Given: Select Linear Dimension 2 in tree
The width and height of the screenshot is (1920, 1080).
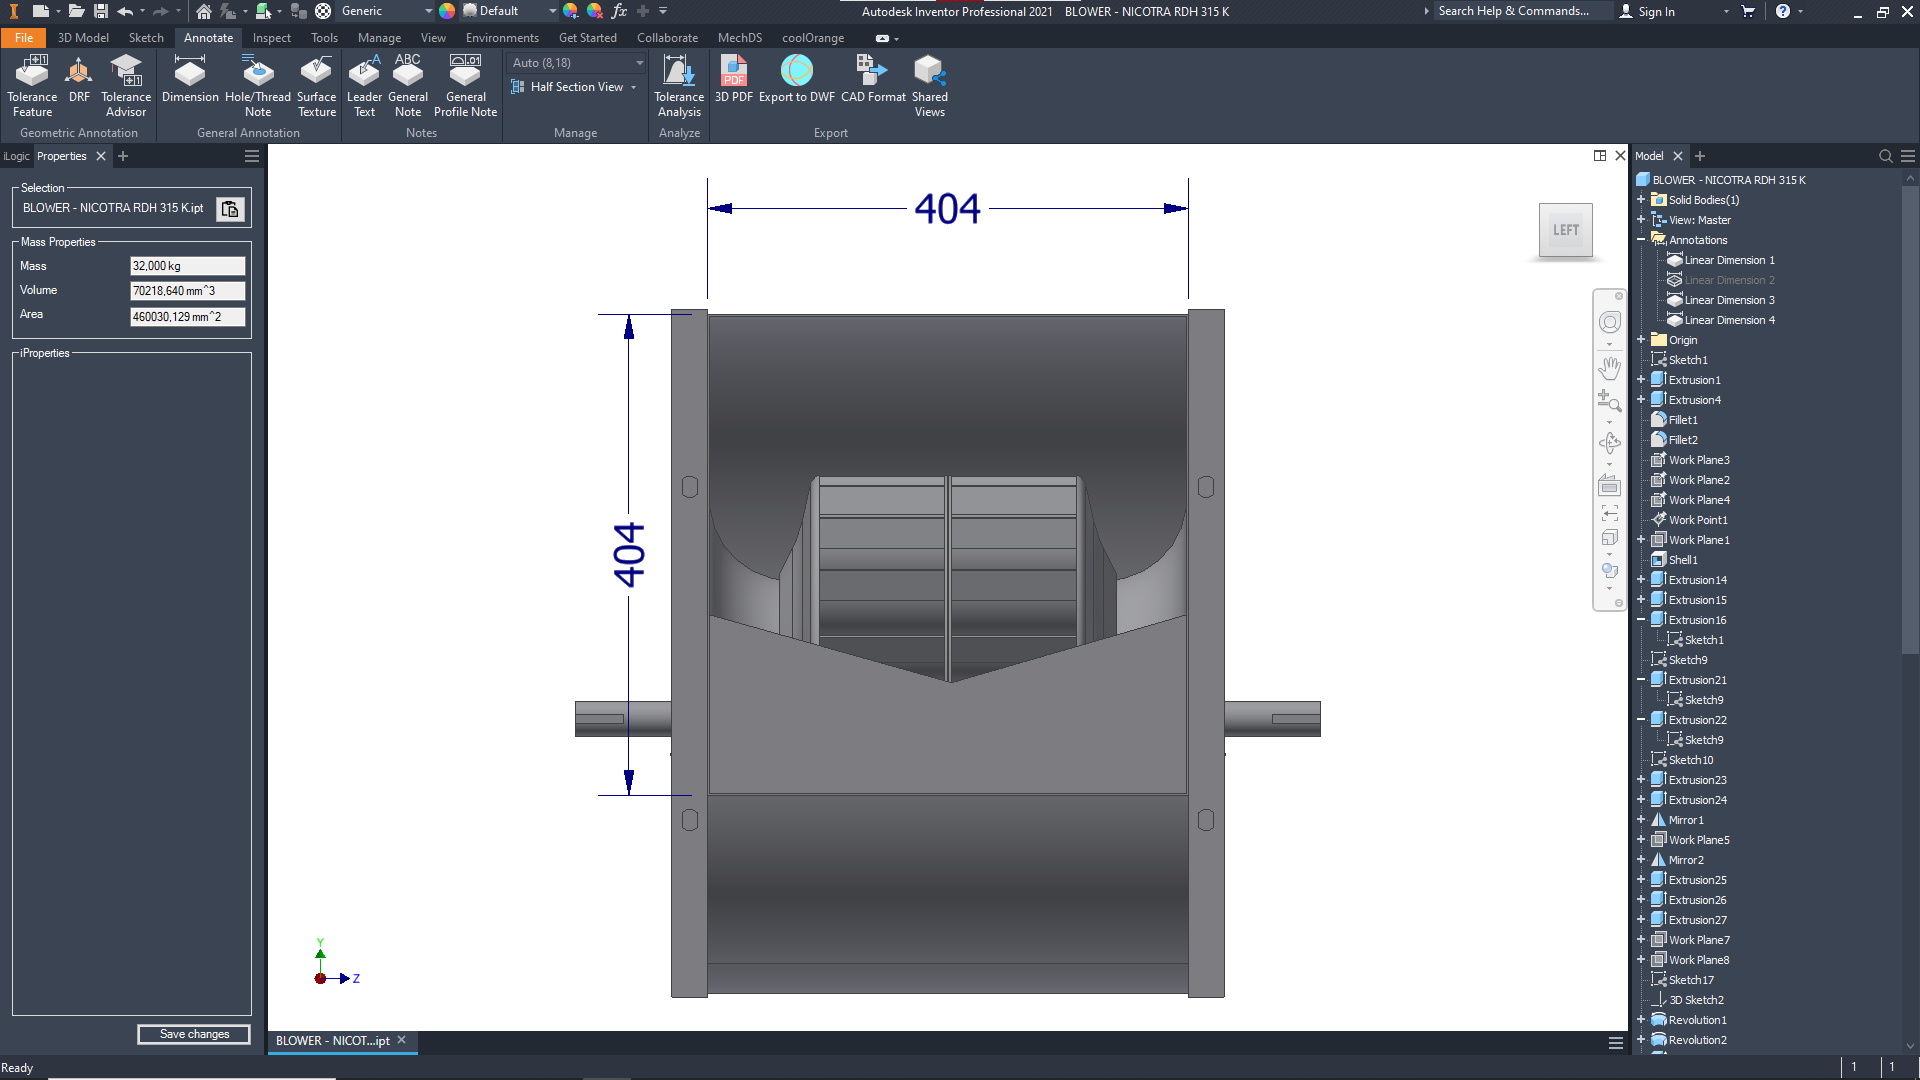Looking at the screenshot, I should [x=1729, y=280].
